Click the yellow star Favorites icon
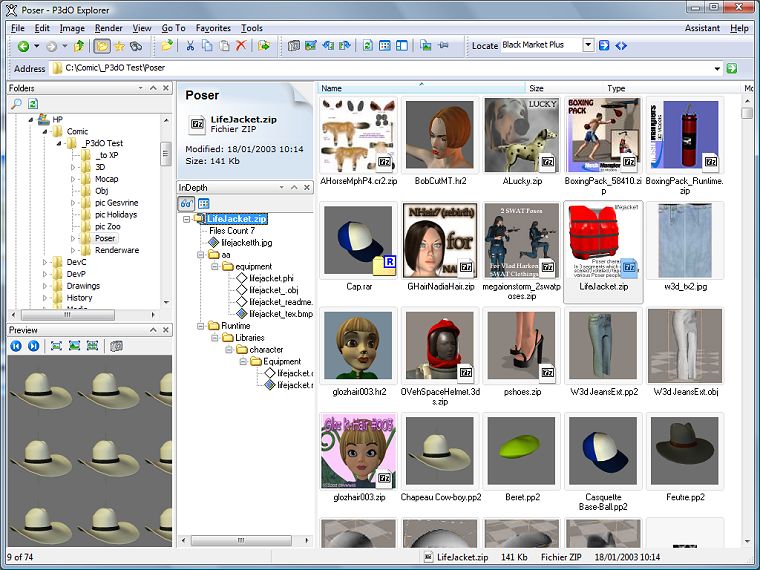This screenshot has height=570, width=760. pos(119,46)
